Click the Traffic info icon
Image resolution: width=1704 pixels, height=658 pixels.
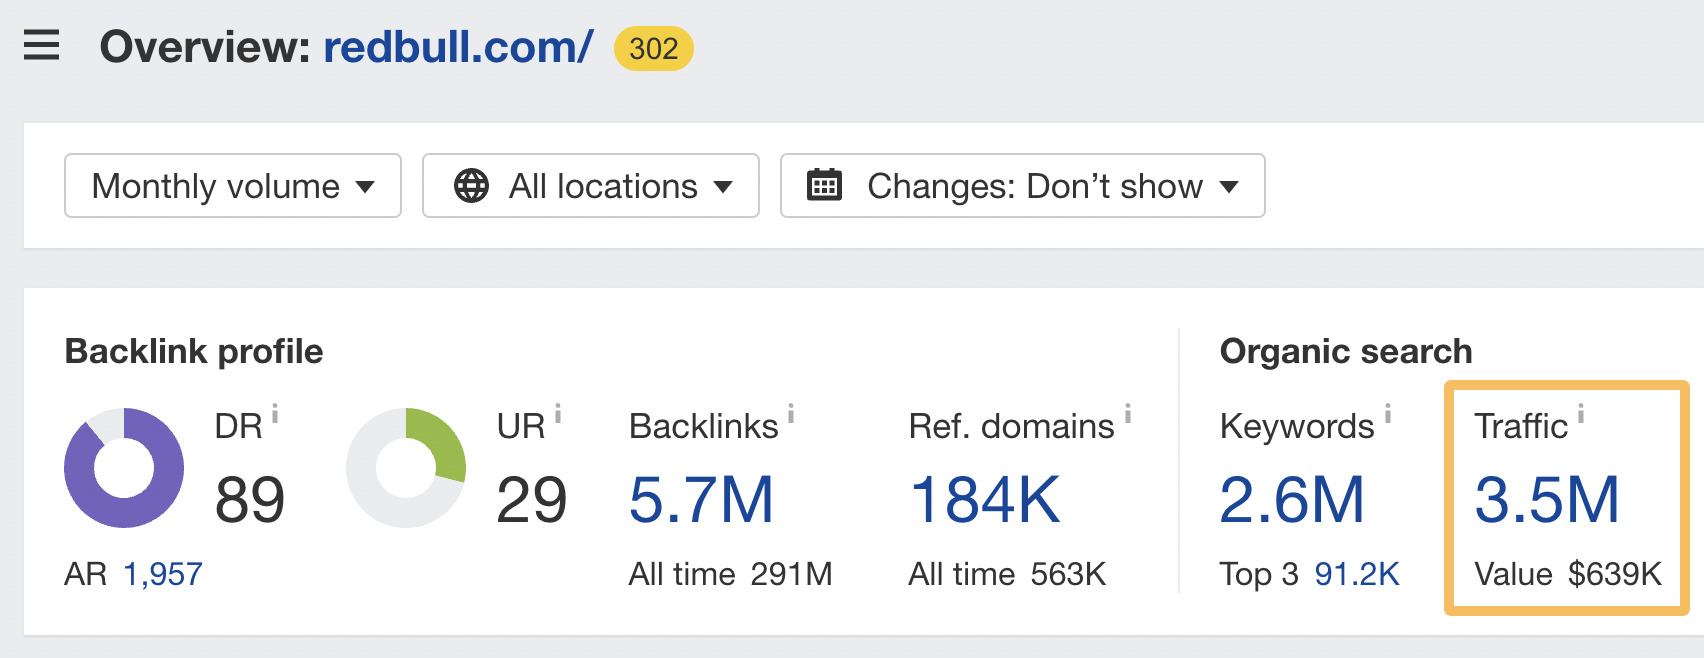(x=1581, y=412)
